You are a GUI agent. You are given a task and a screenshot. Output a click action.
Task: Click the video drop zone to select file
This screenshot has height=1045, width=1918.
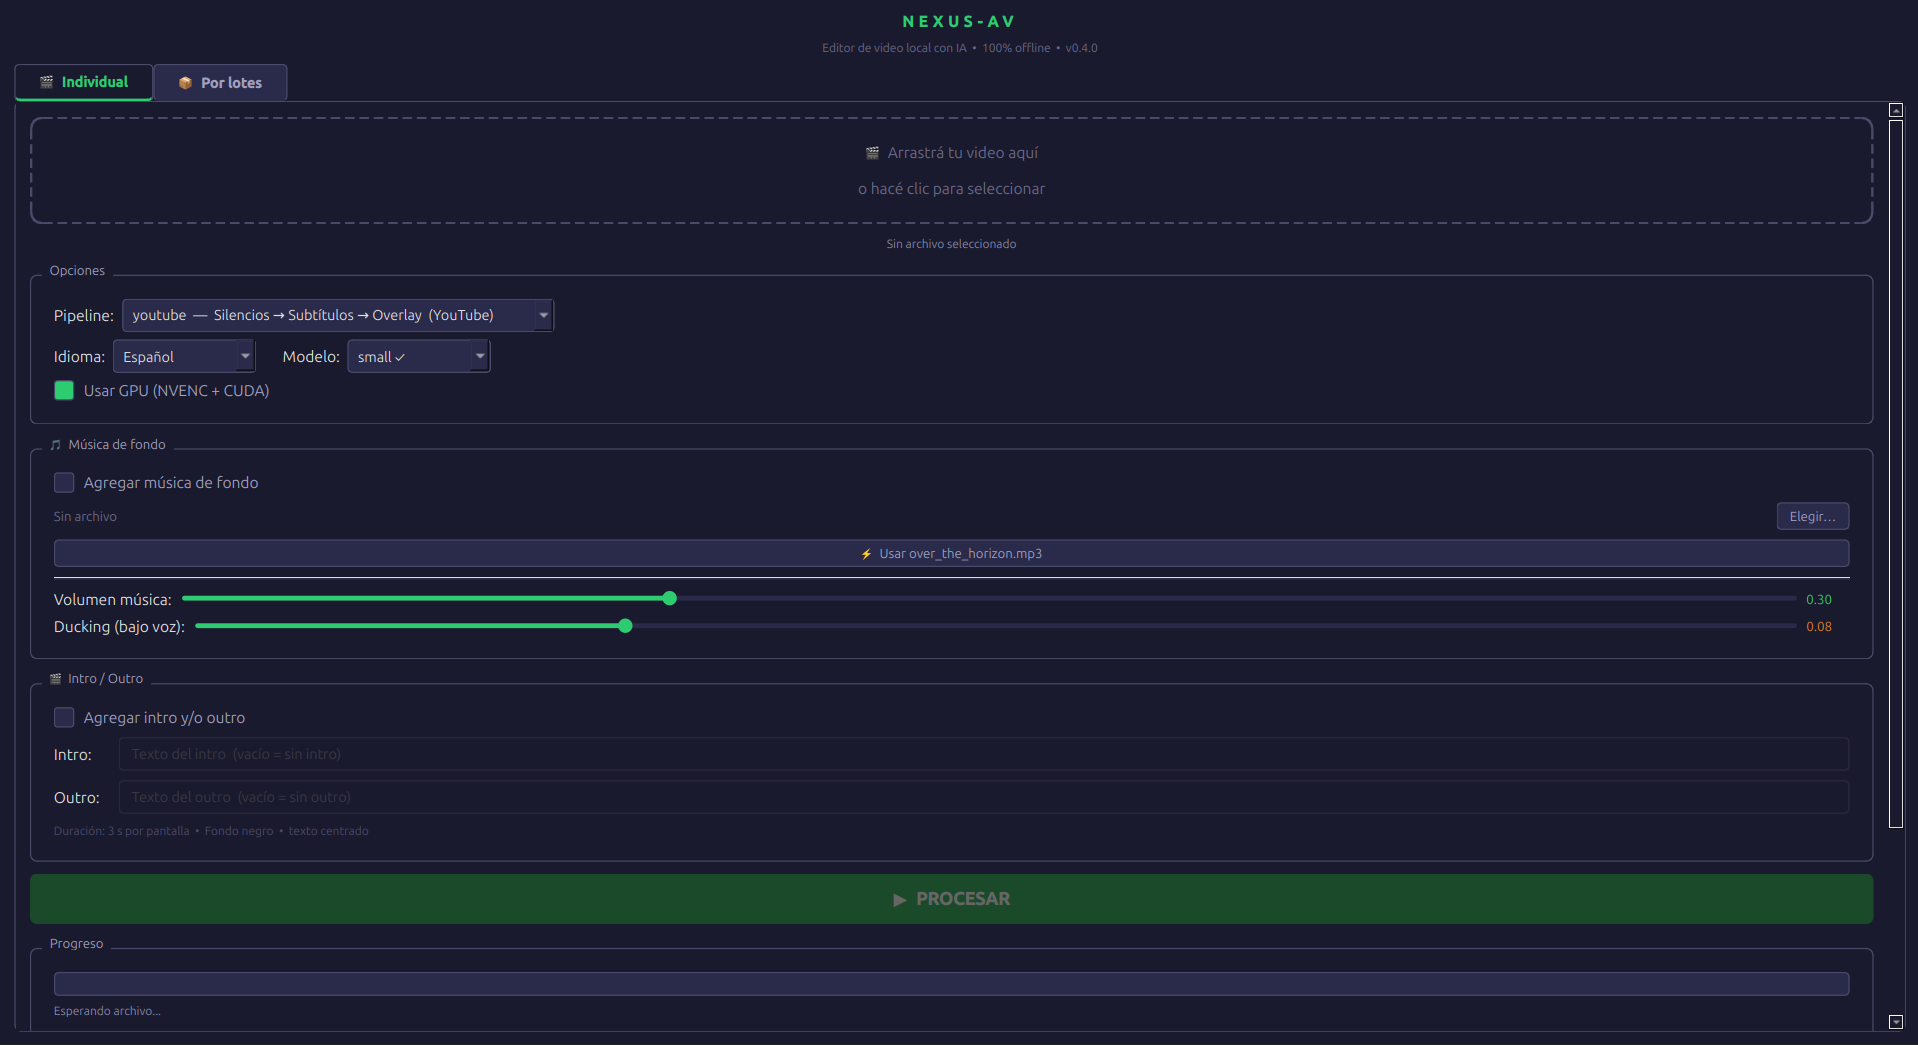coord(951,171)
